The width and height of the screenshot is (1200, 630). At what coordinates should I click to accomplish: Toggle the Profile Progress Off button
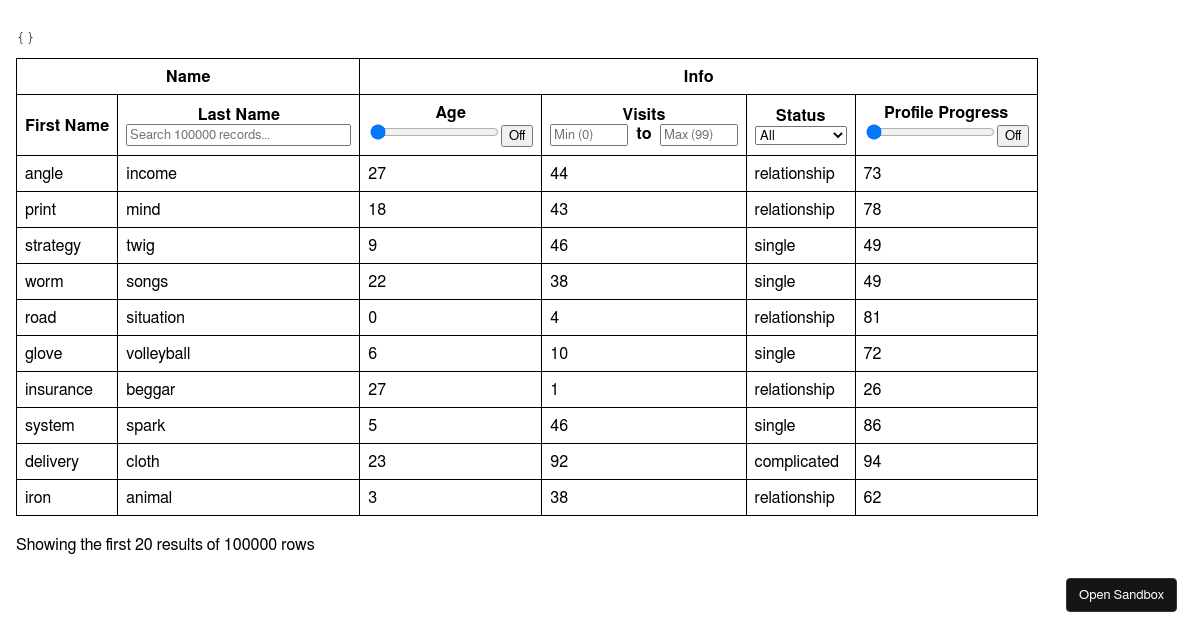click(x=1013, y=135)
